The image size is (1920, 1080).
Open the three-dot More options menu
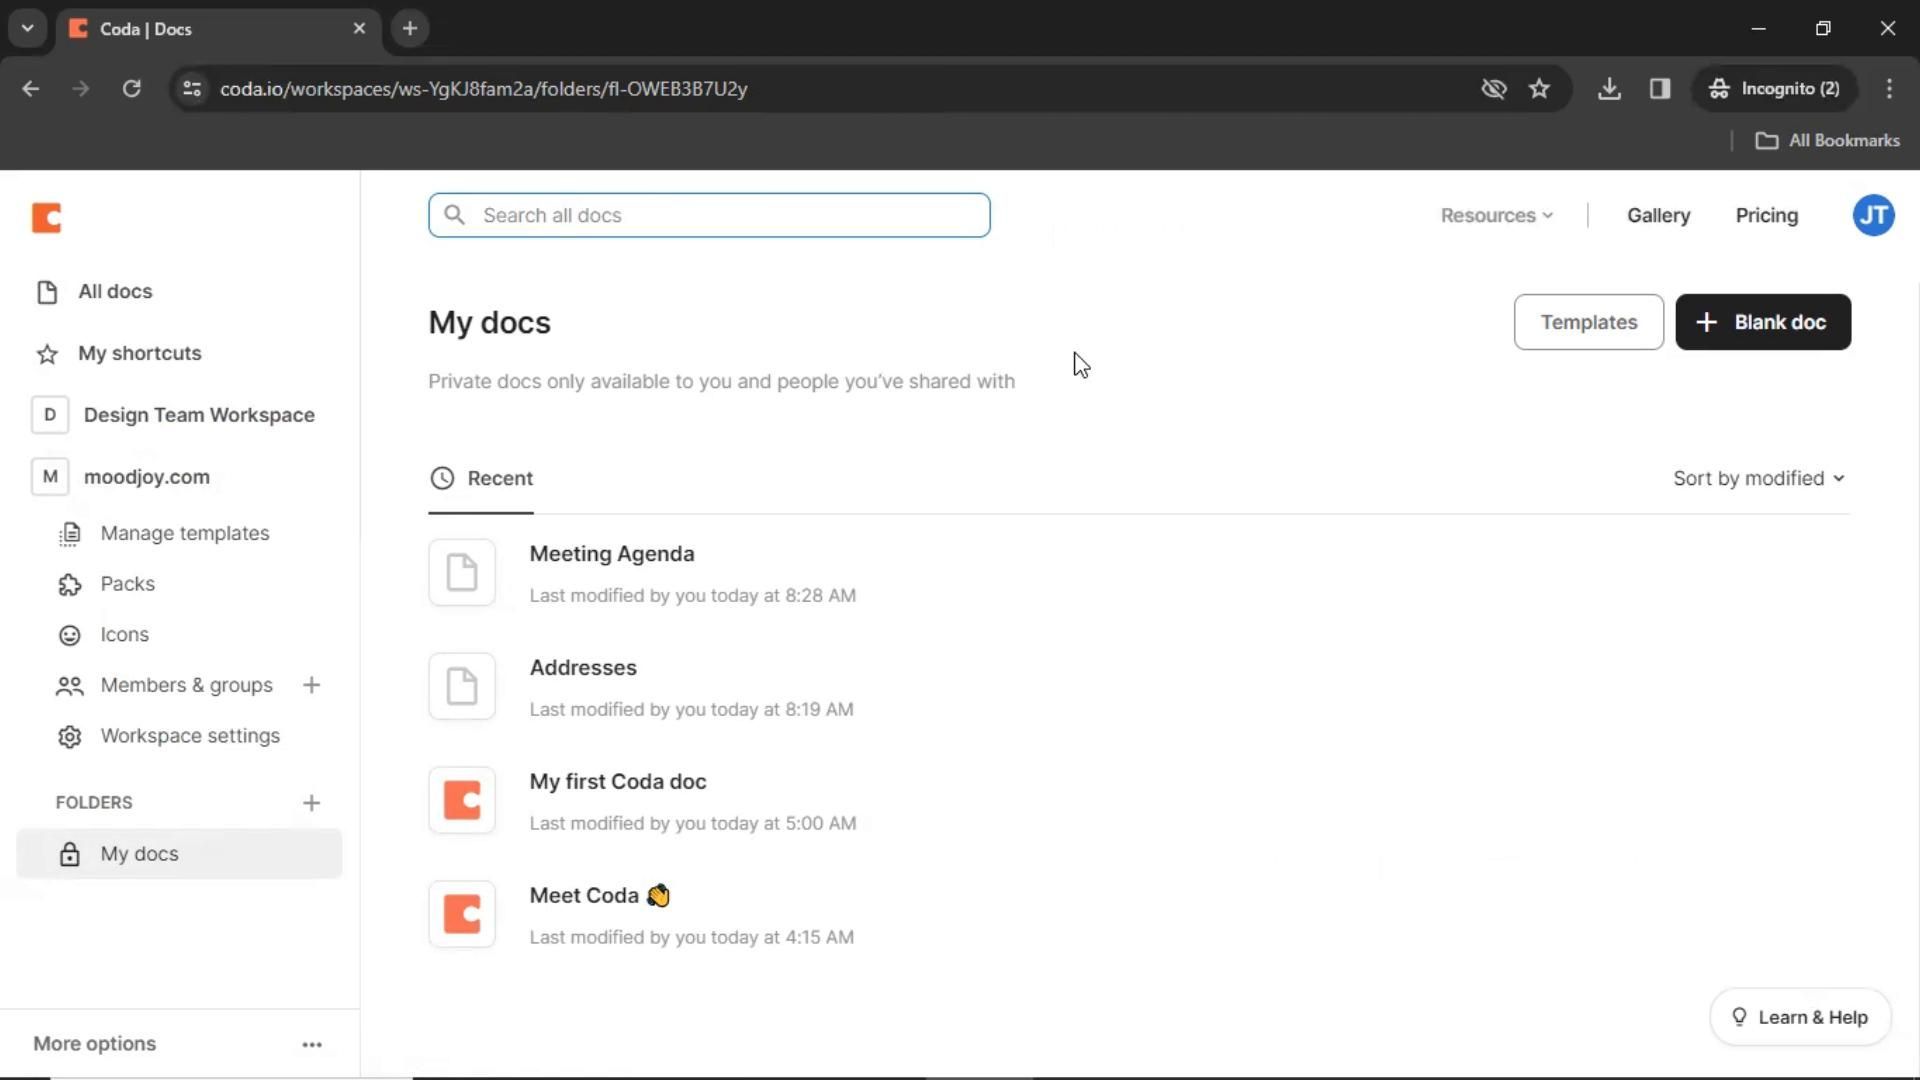pos(312,1044)
